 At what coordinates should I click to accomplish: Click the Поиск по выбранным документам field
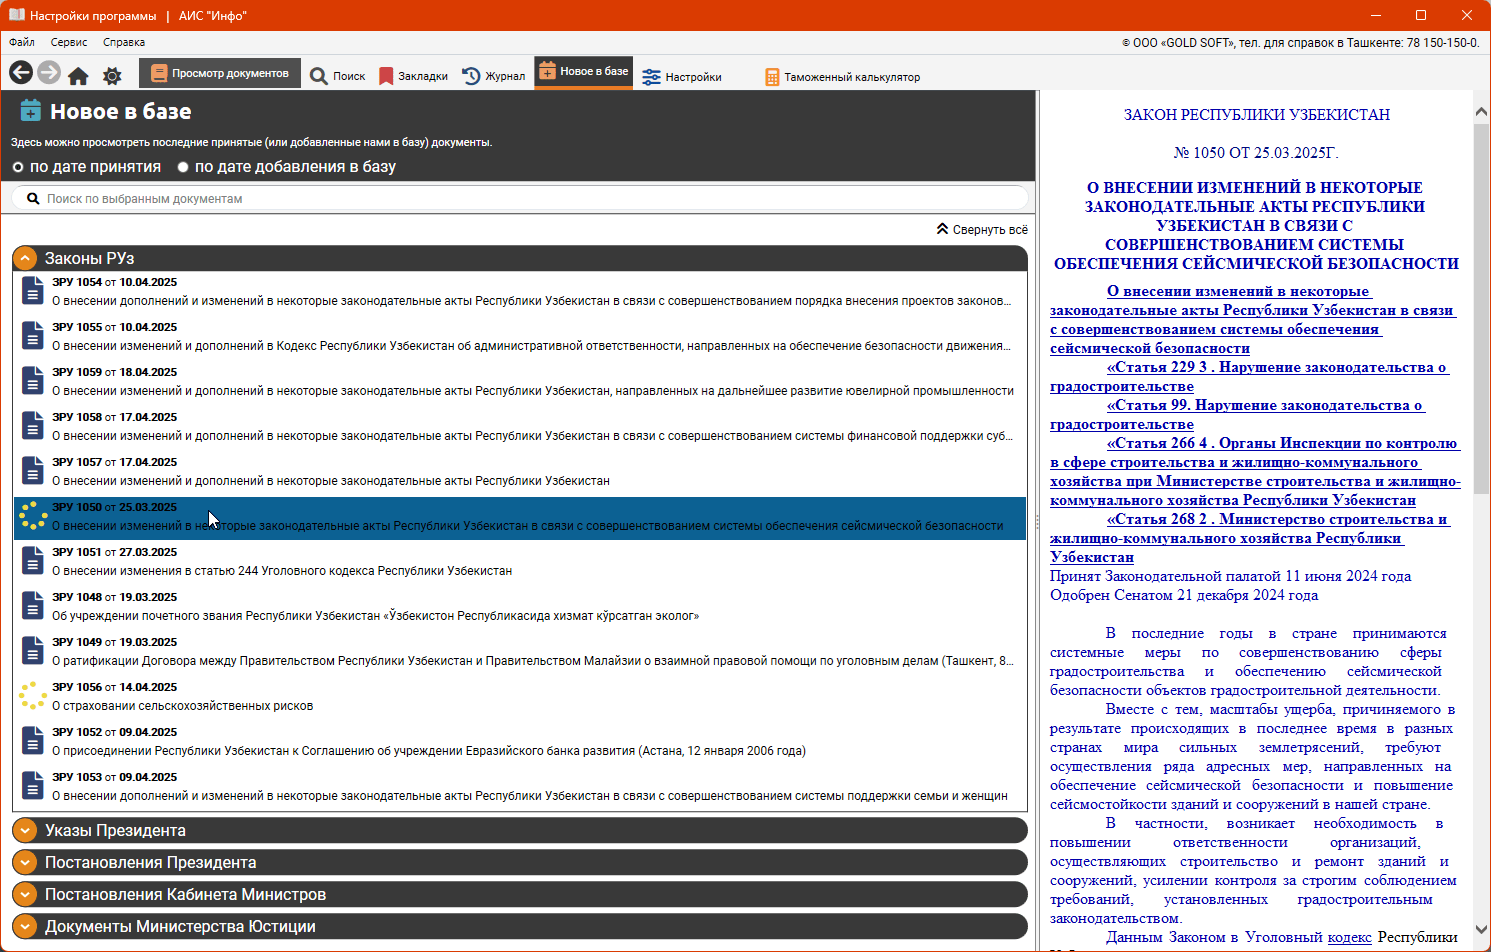[x=520, y=198]
